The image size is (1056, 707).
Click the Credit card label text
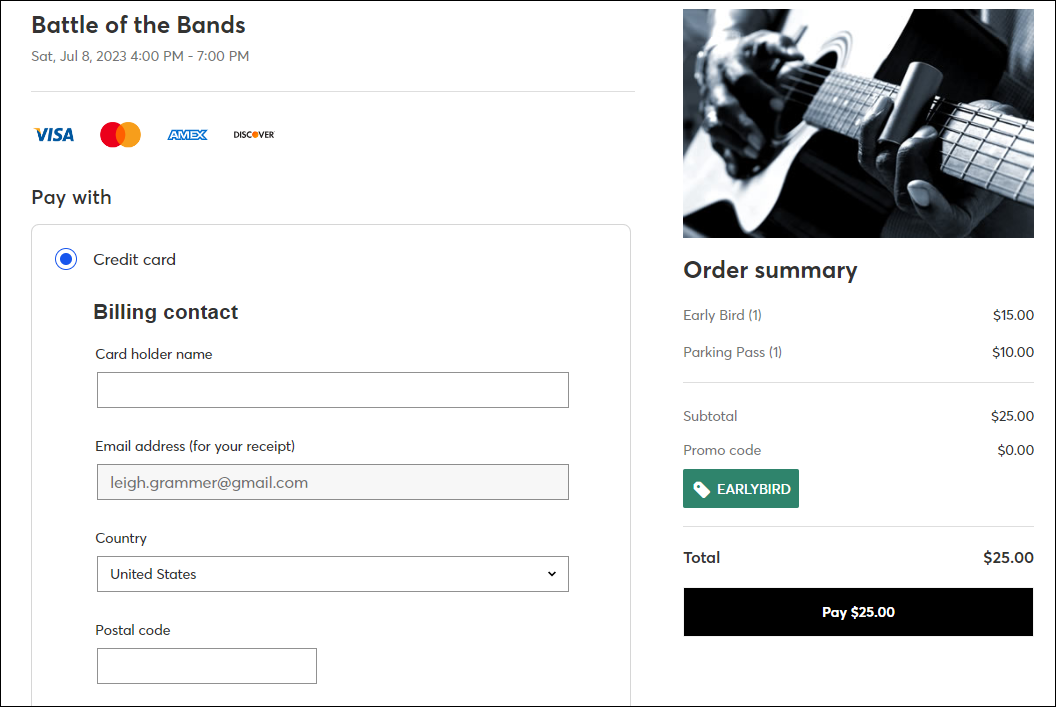click(134, 260)
